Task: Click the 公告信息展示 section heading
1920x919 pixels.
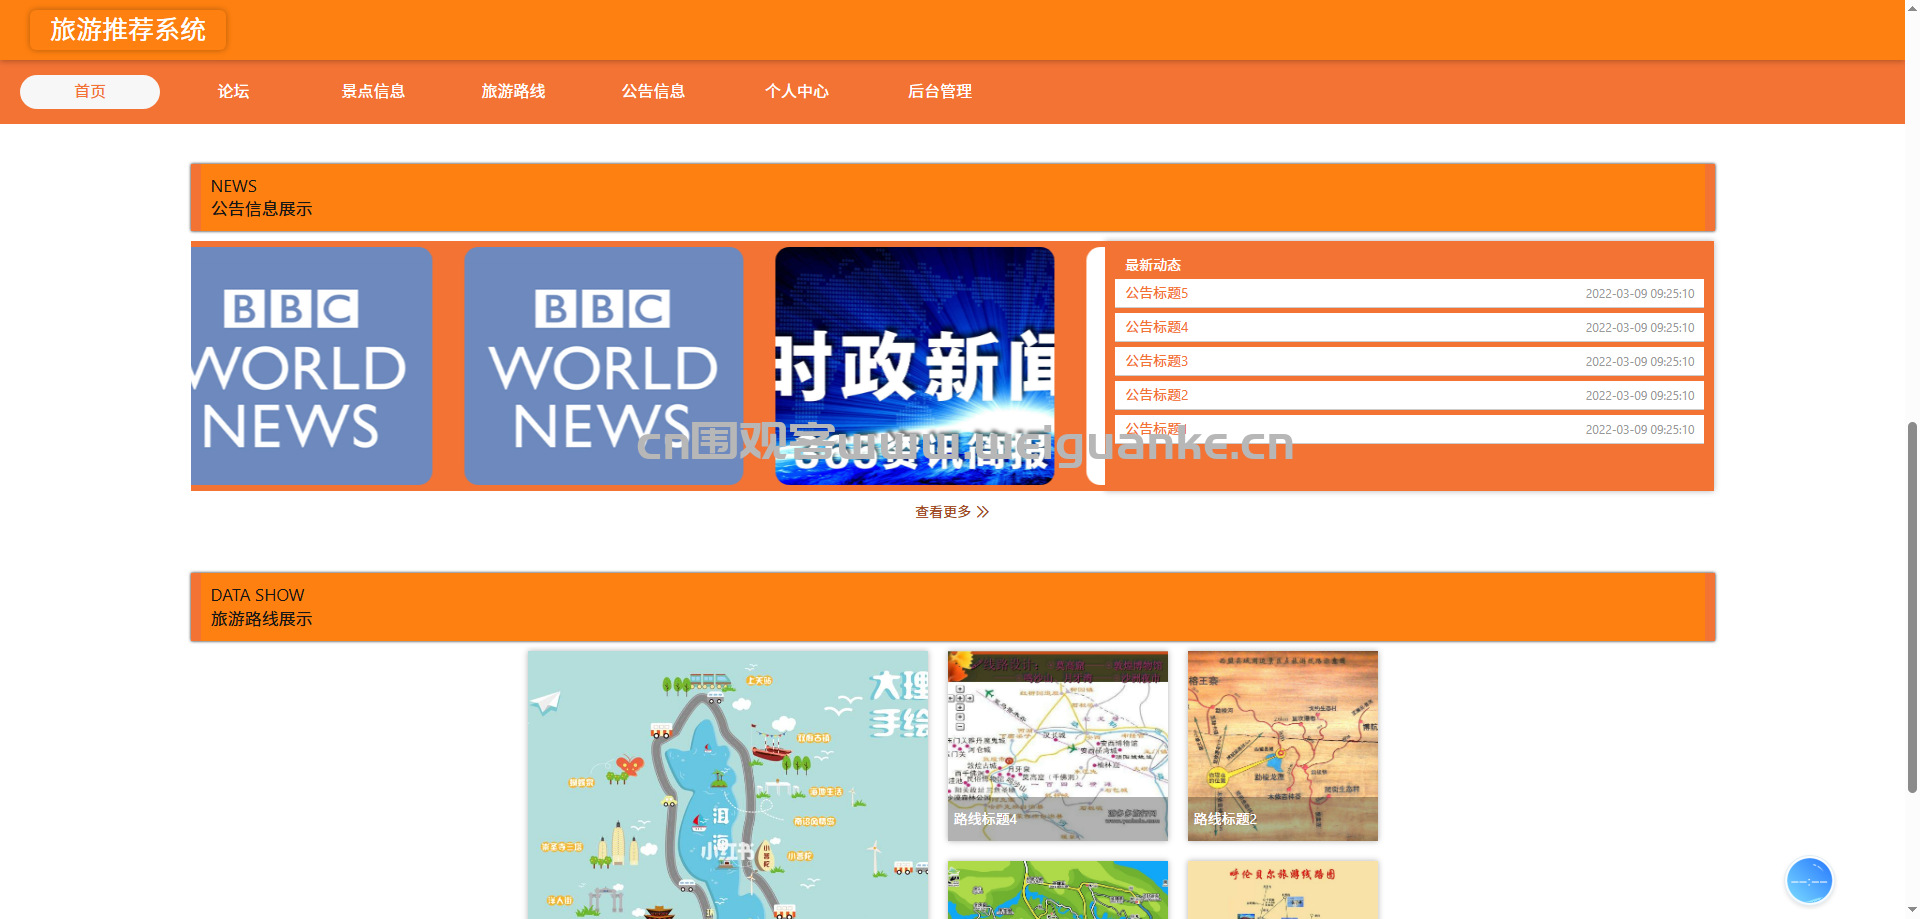Action: pyautogui.click(x=261, y=209)
